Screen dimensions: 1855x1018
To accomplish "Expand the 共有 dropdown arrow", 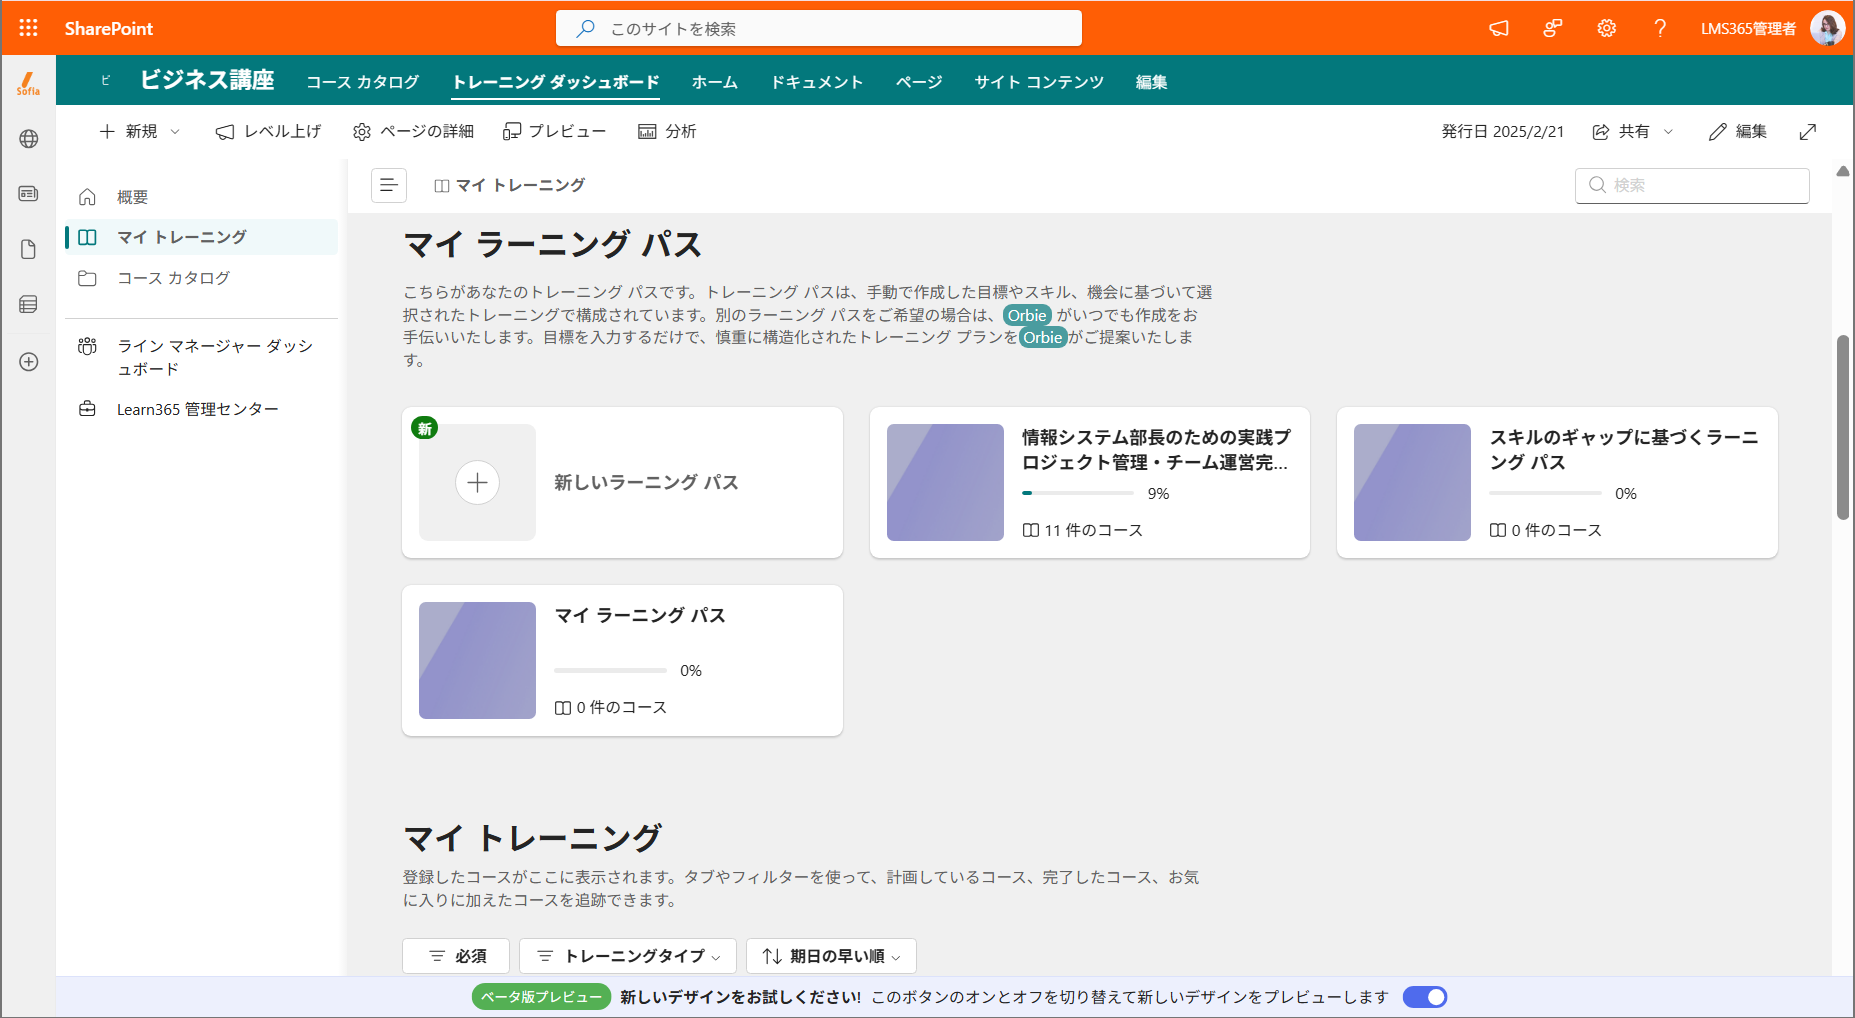I will click(x=1668, y=132).
